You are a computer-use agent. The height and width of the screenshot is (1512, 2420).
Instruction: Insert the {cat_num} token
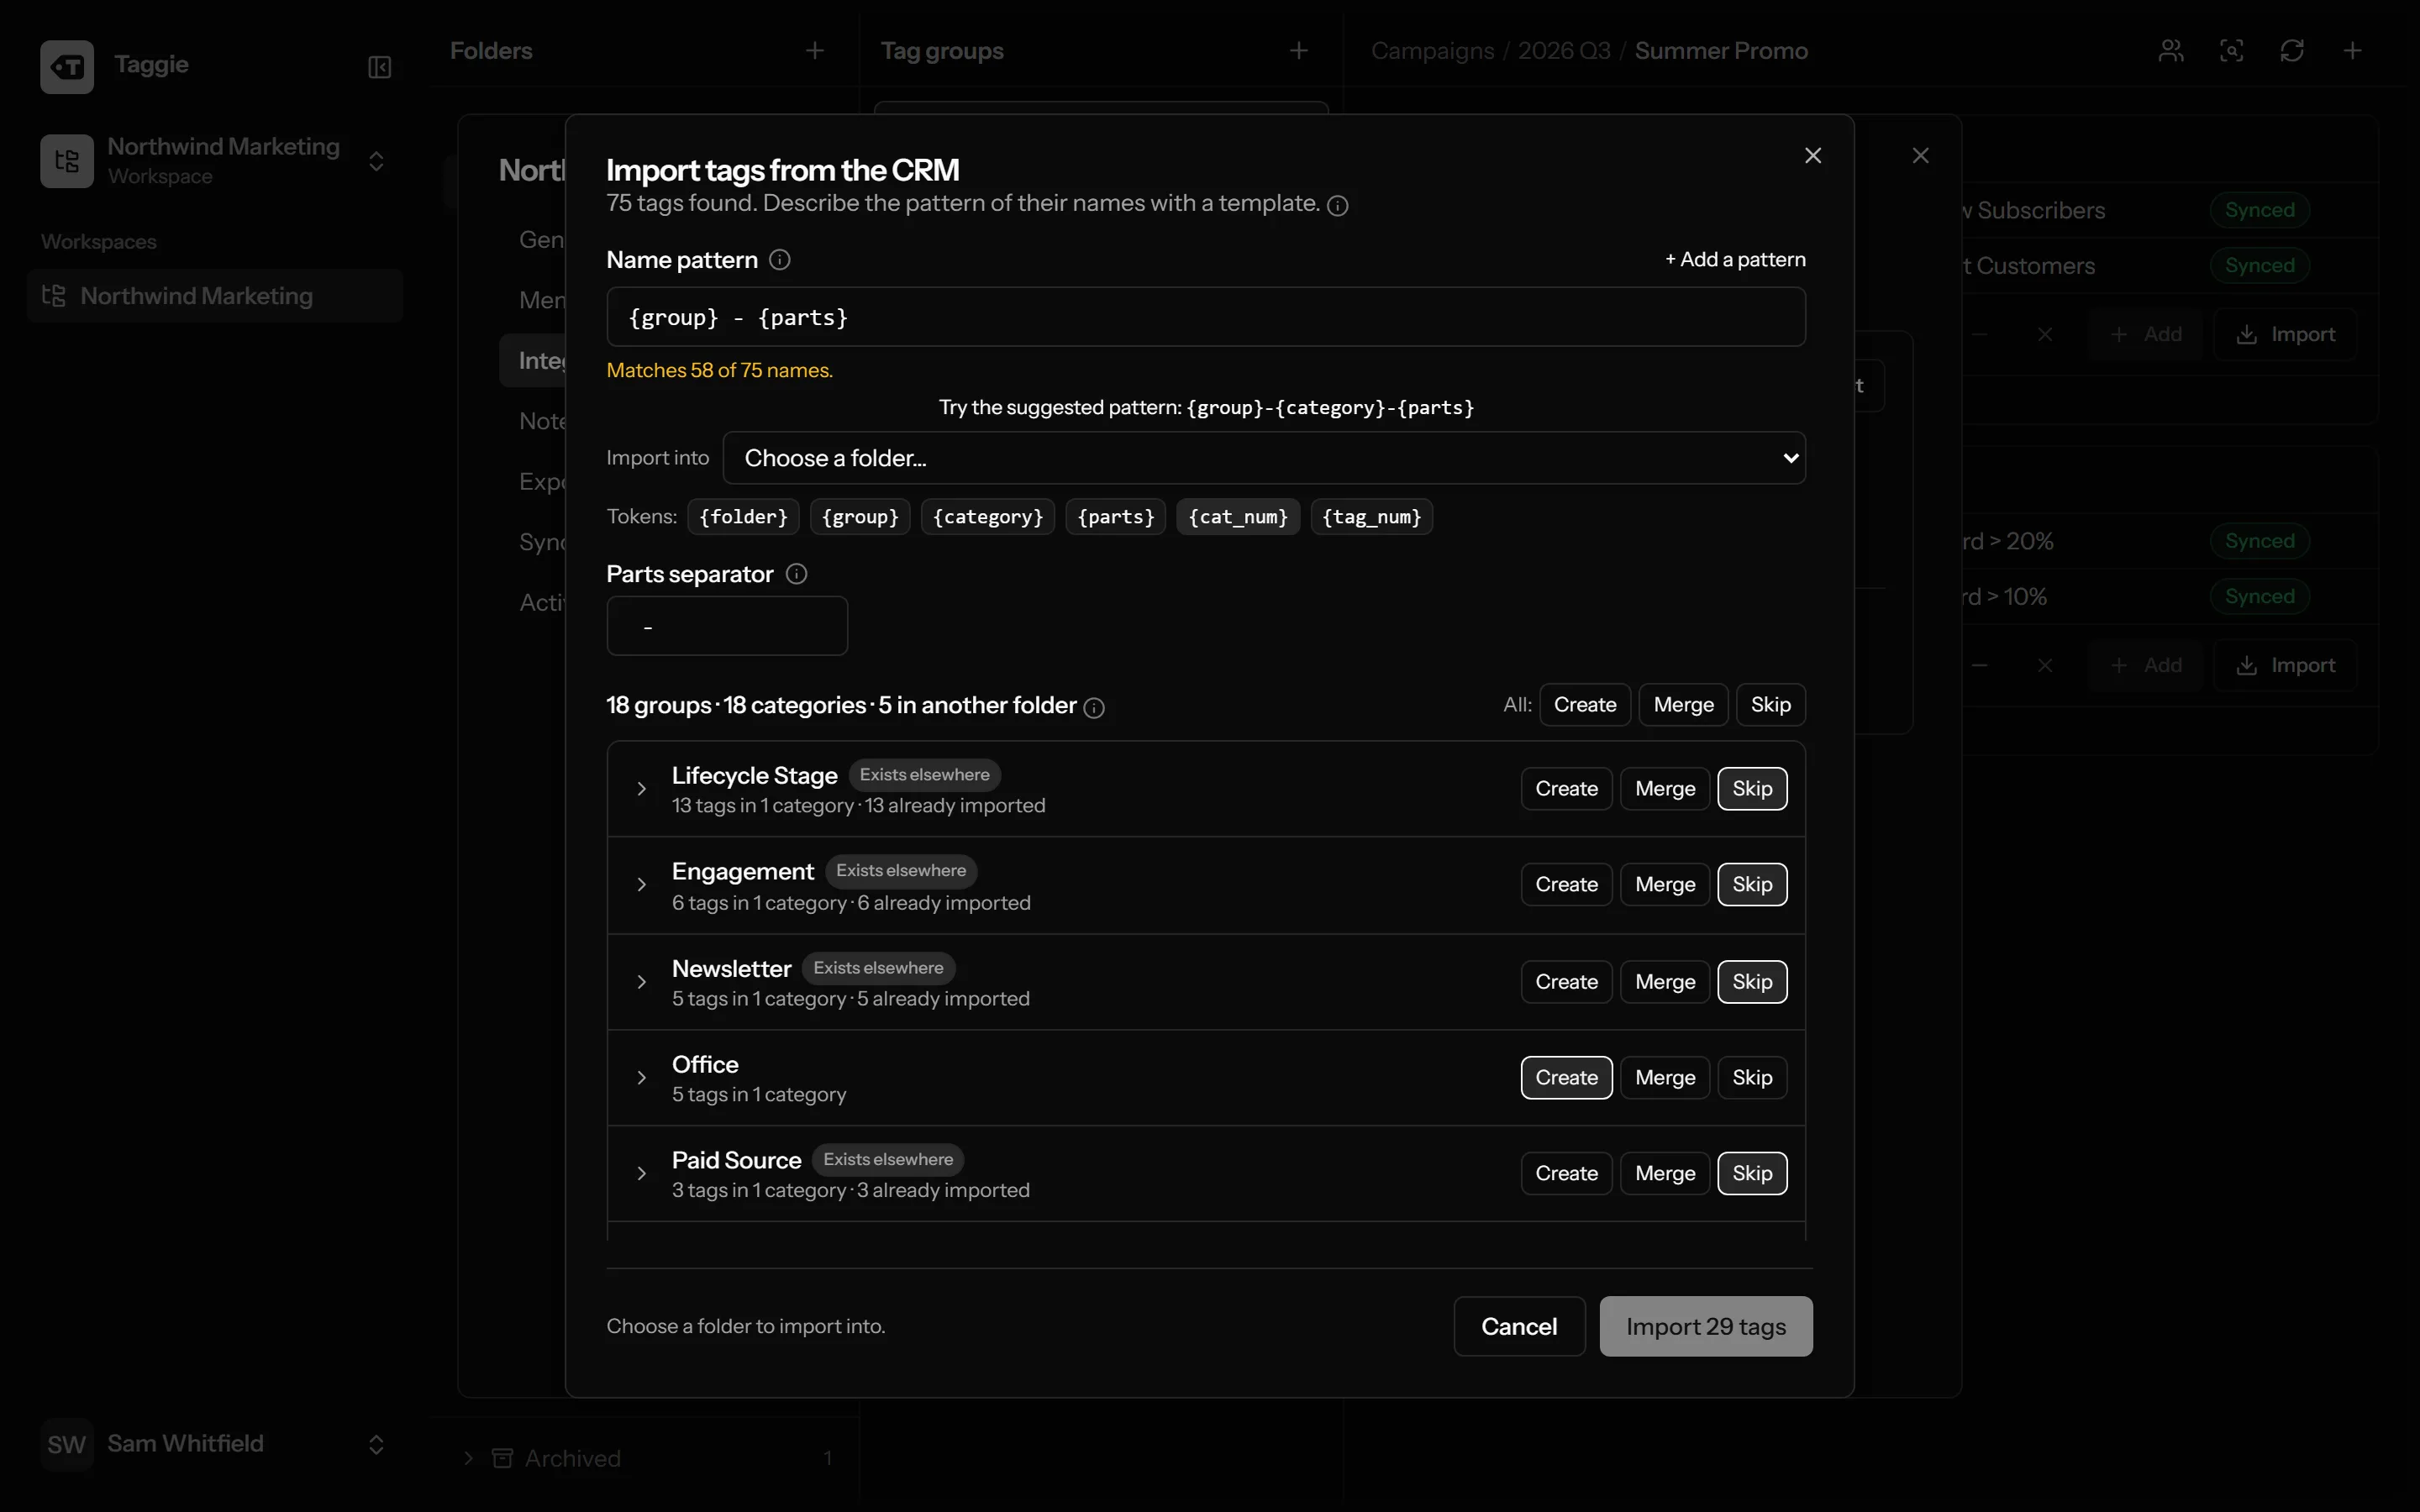1238,517
